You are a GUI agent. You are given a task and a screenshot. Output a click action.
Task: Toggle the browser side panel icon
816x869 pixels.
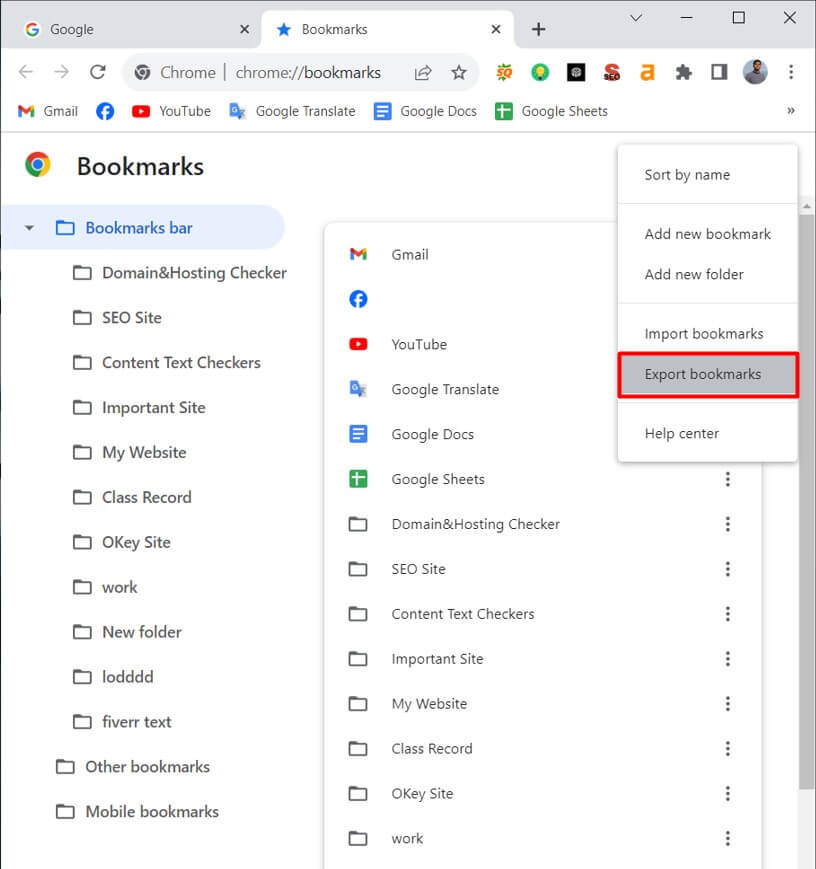[x=719, y=72]
